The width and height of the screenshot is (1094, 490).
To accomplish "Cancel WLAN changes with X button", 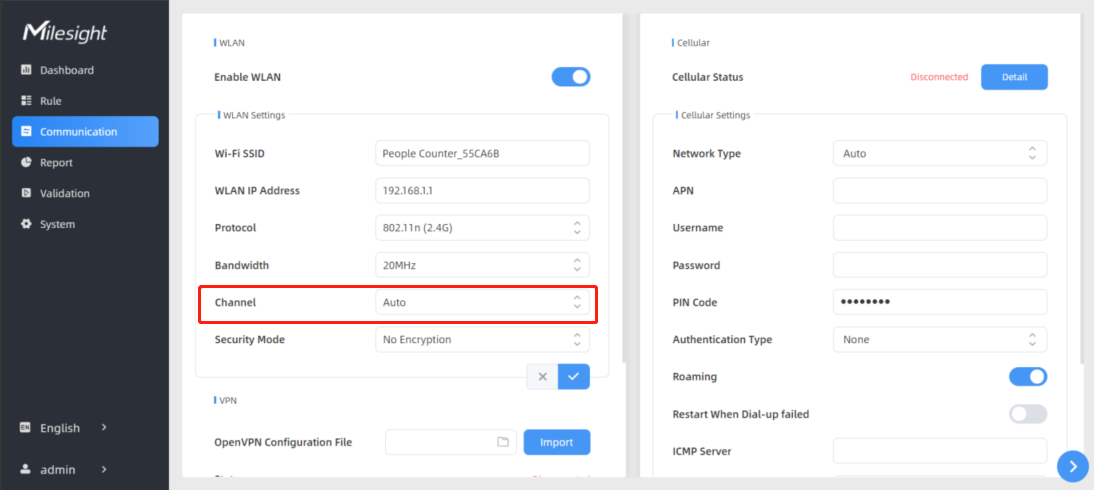I will pos(542,376).
